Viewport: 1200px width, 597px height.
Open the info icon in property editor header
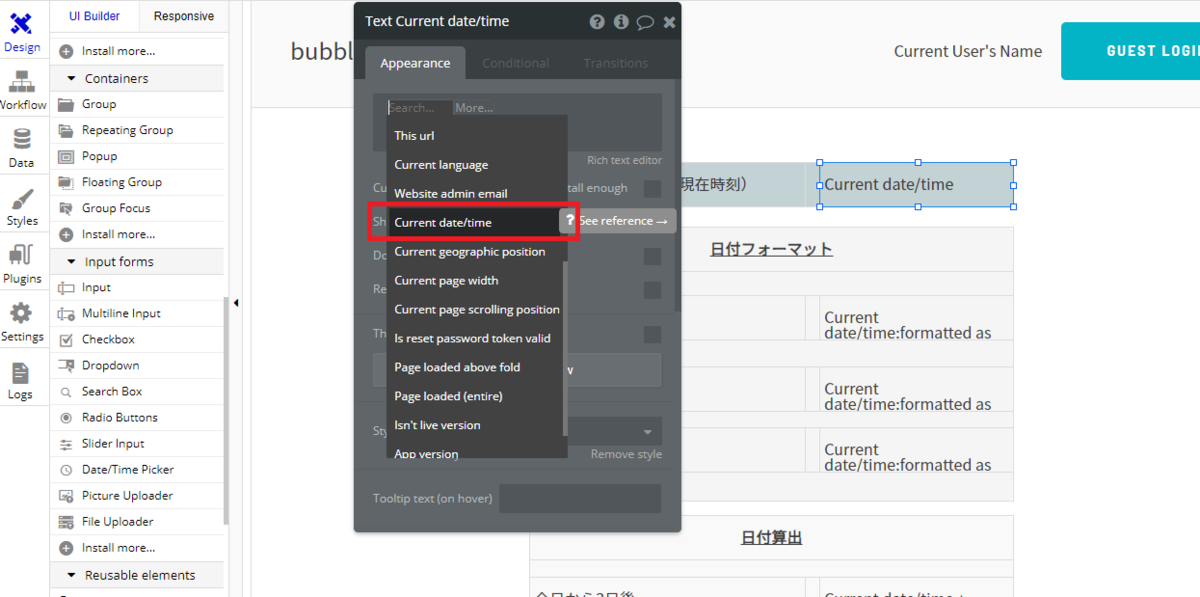click(621, 22)
